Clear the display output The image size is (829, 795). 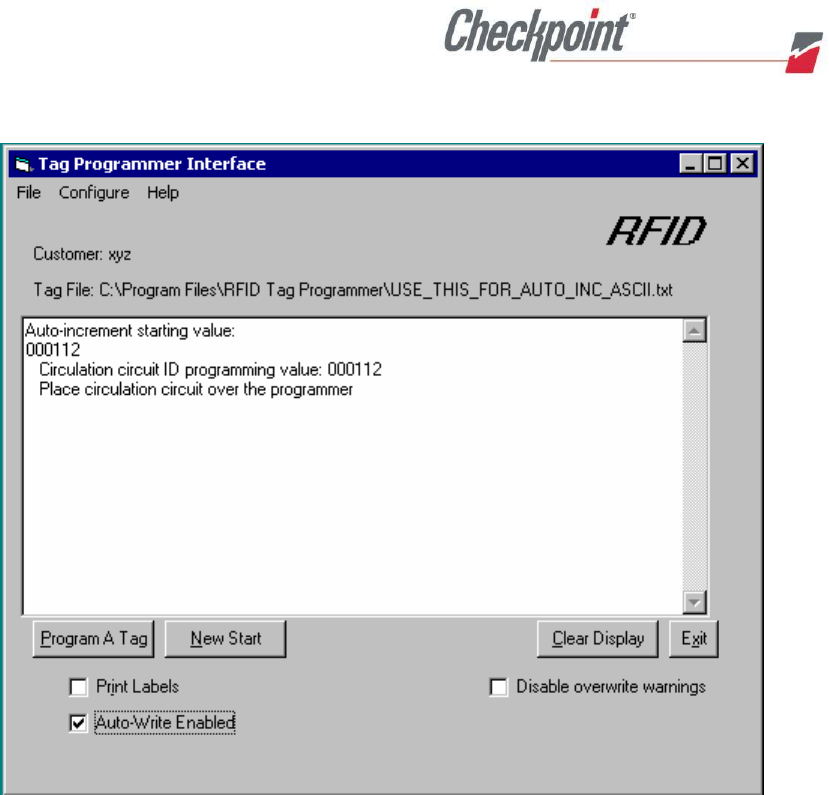(598, 639)
